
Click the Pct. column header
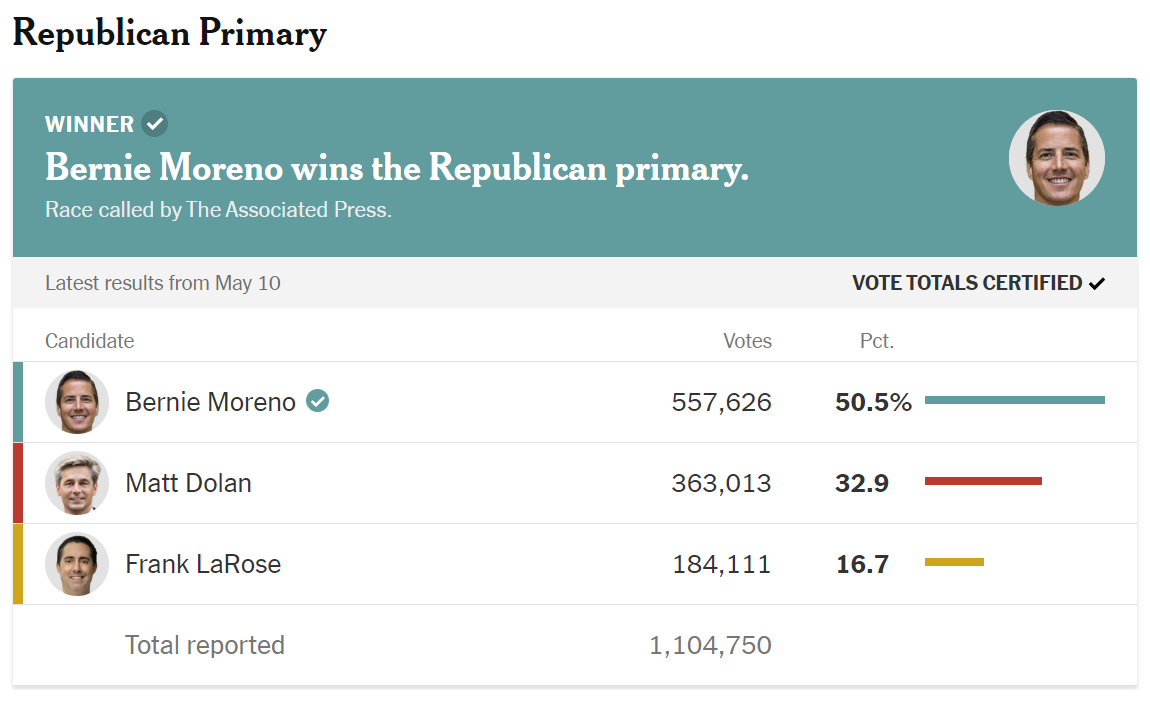pyautogui.click(x=877, y=341)
